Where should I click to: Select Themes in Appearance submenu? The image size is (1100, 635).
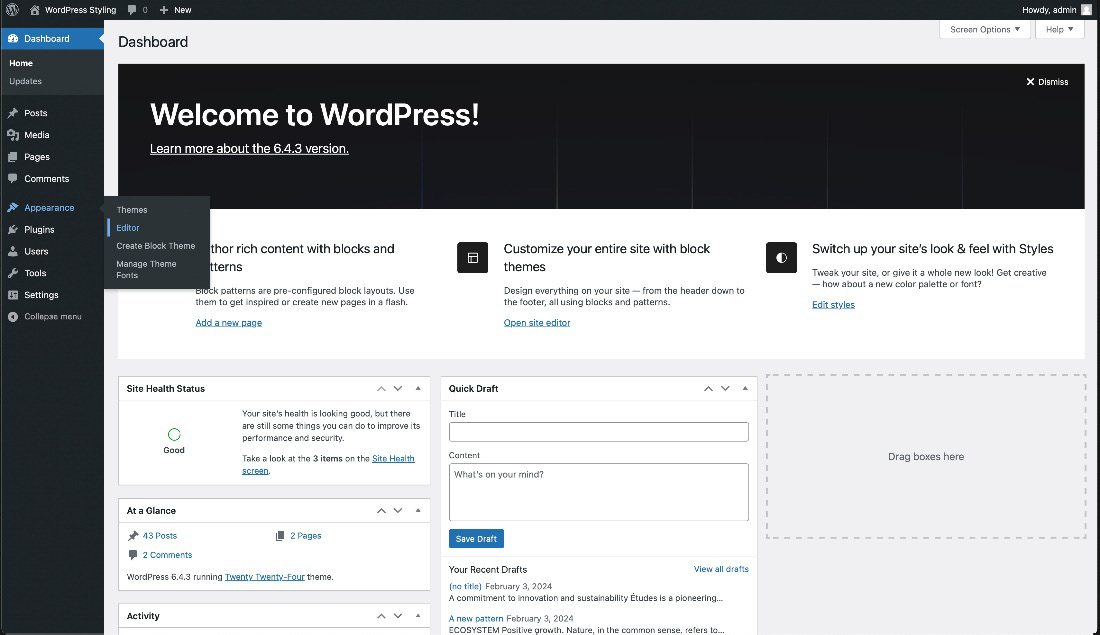(132, 210)
